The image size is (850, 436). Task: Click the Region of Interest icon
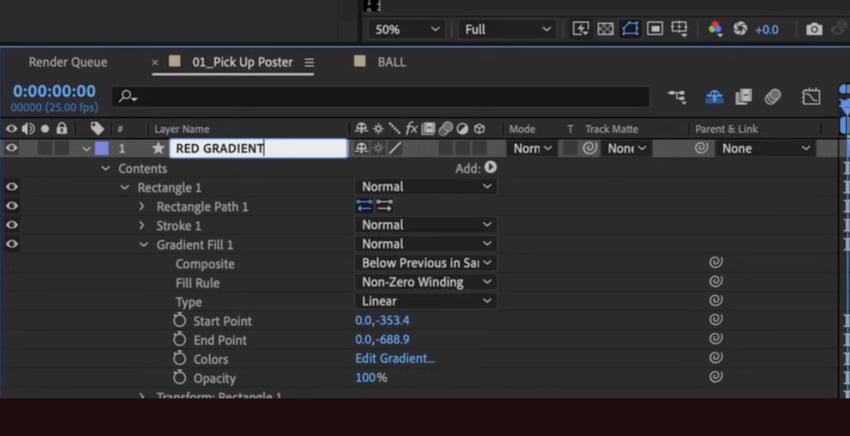pos(655,29)
